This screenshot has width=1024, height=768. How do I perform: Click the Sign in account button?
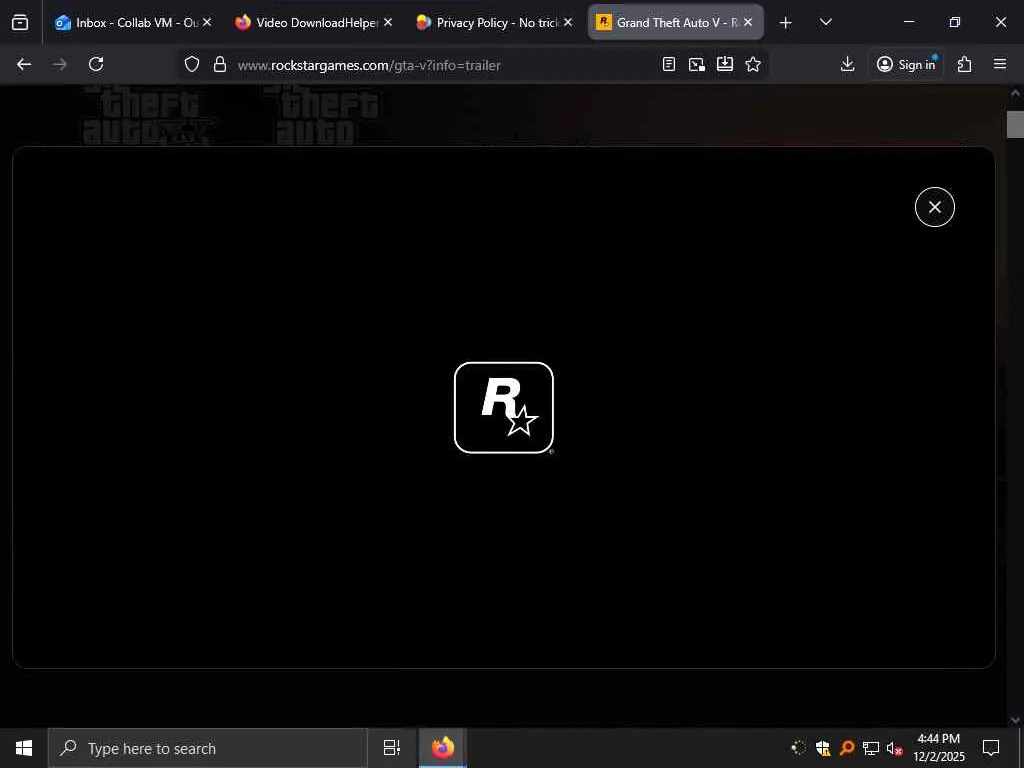pyautogui.click(x=906, y=64)
